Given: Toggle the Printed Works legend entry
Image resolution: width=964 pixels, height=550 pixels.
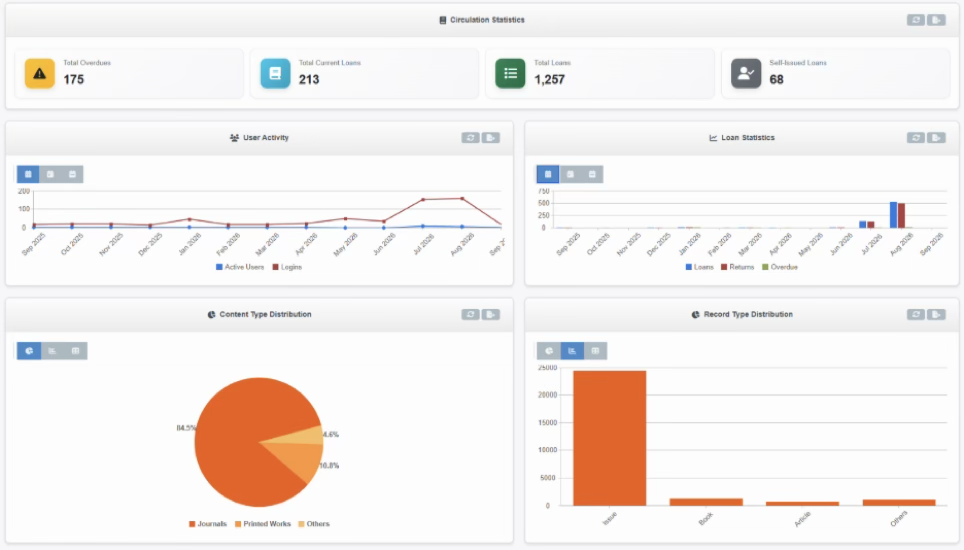Looking at the screenshot, I should click(263, 524).
